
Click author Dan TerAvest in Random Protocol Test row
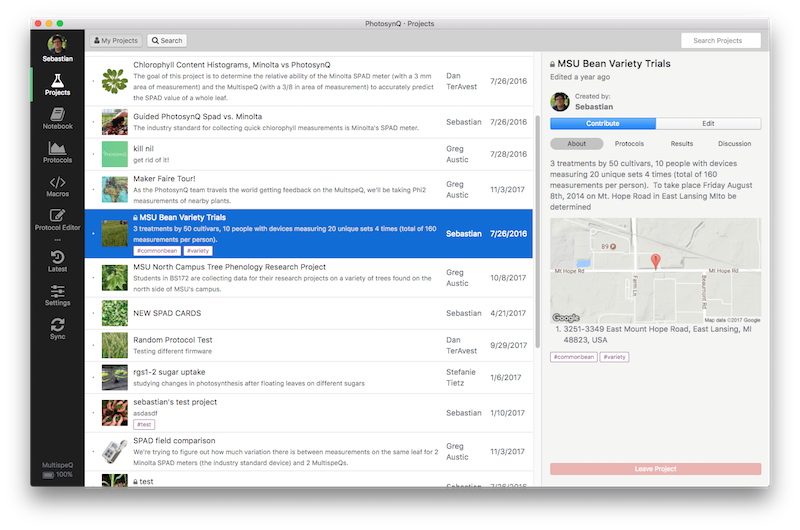(x=461, y=345)
